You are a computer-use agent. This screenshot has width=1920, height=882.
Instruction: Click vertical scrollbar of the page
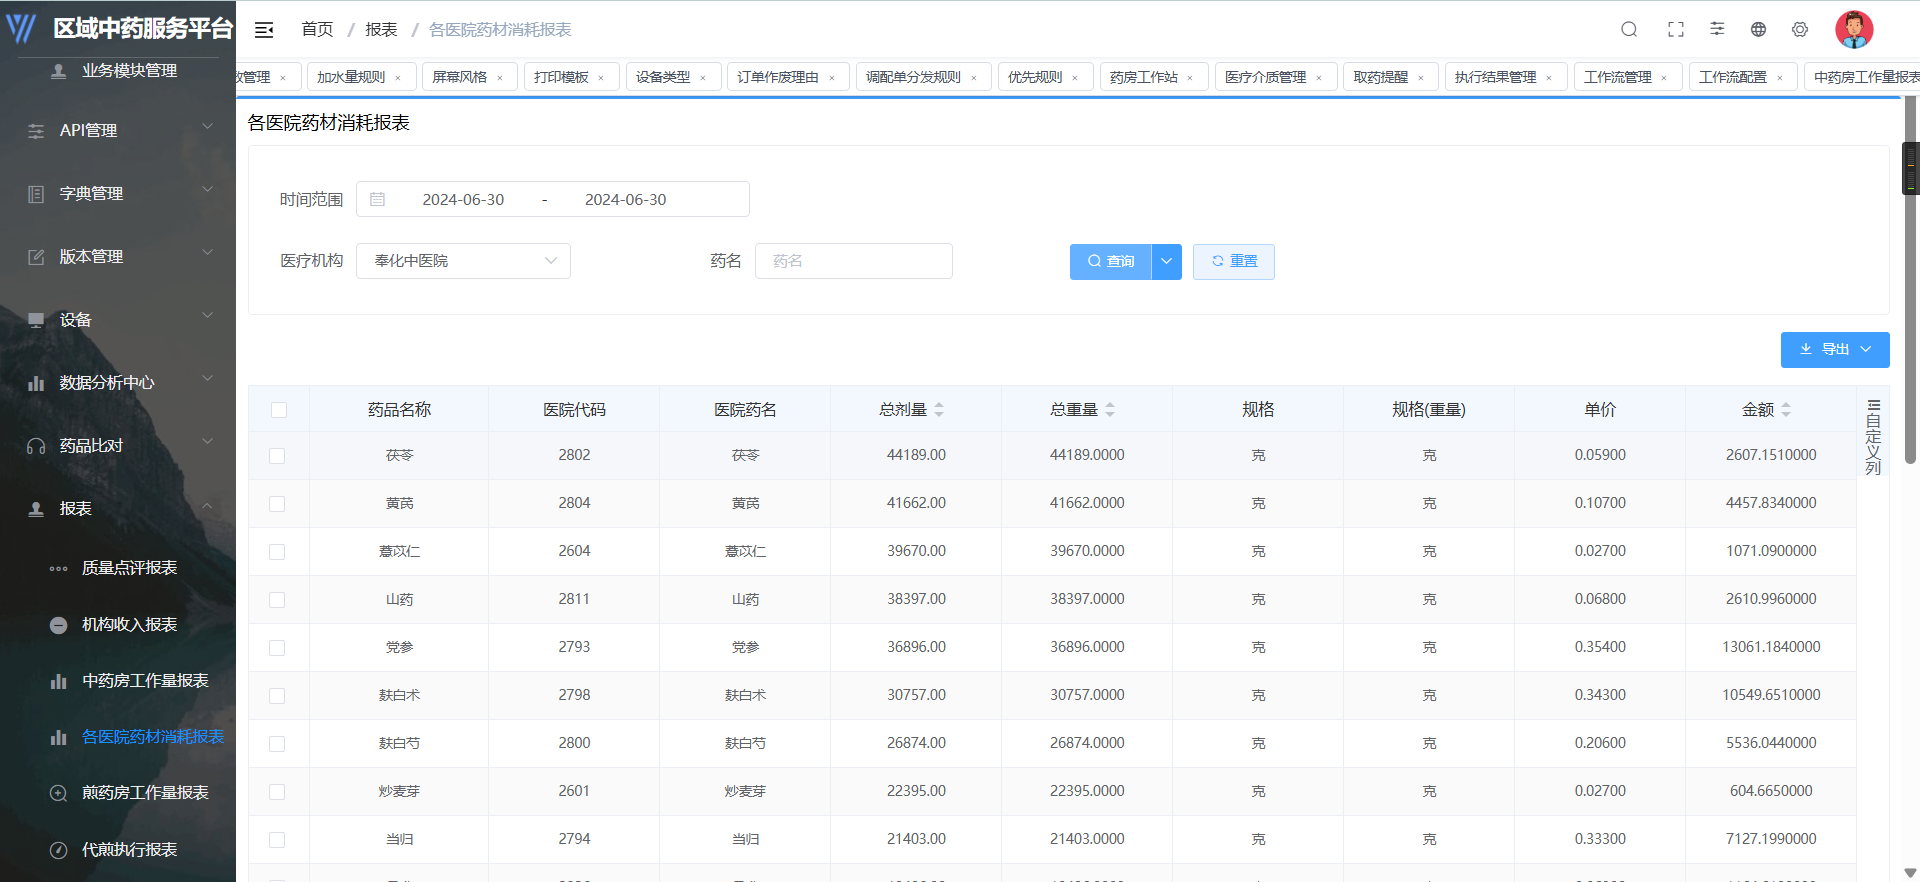point(1911,280)
